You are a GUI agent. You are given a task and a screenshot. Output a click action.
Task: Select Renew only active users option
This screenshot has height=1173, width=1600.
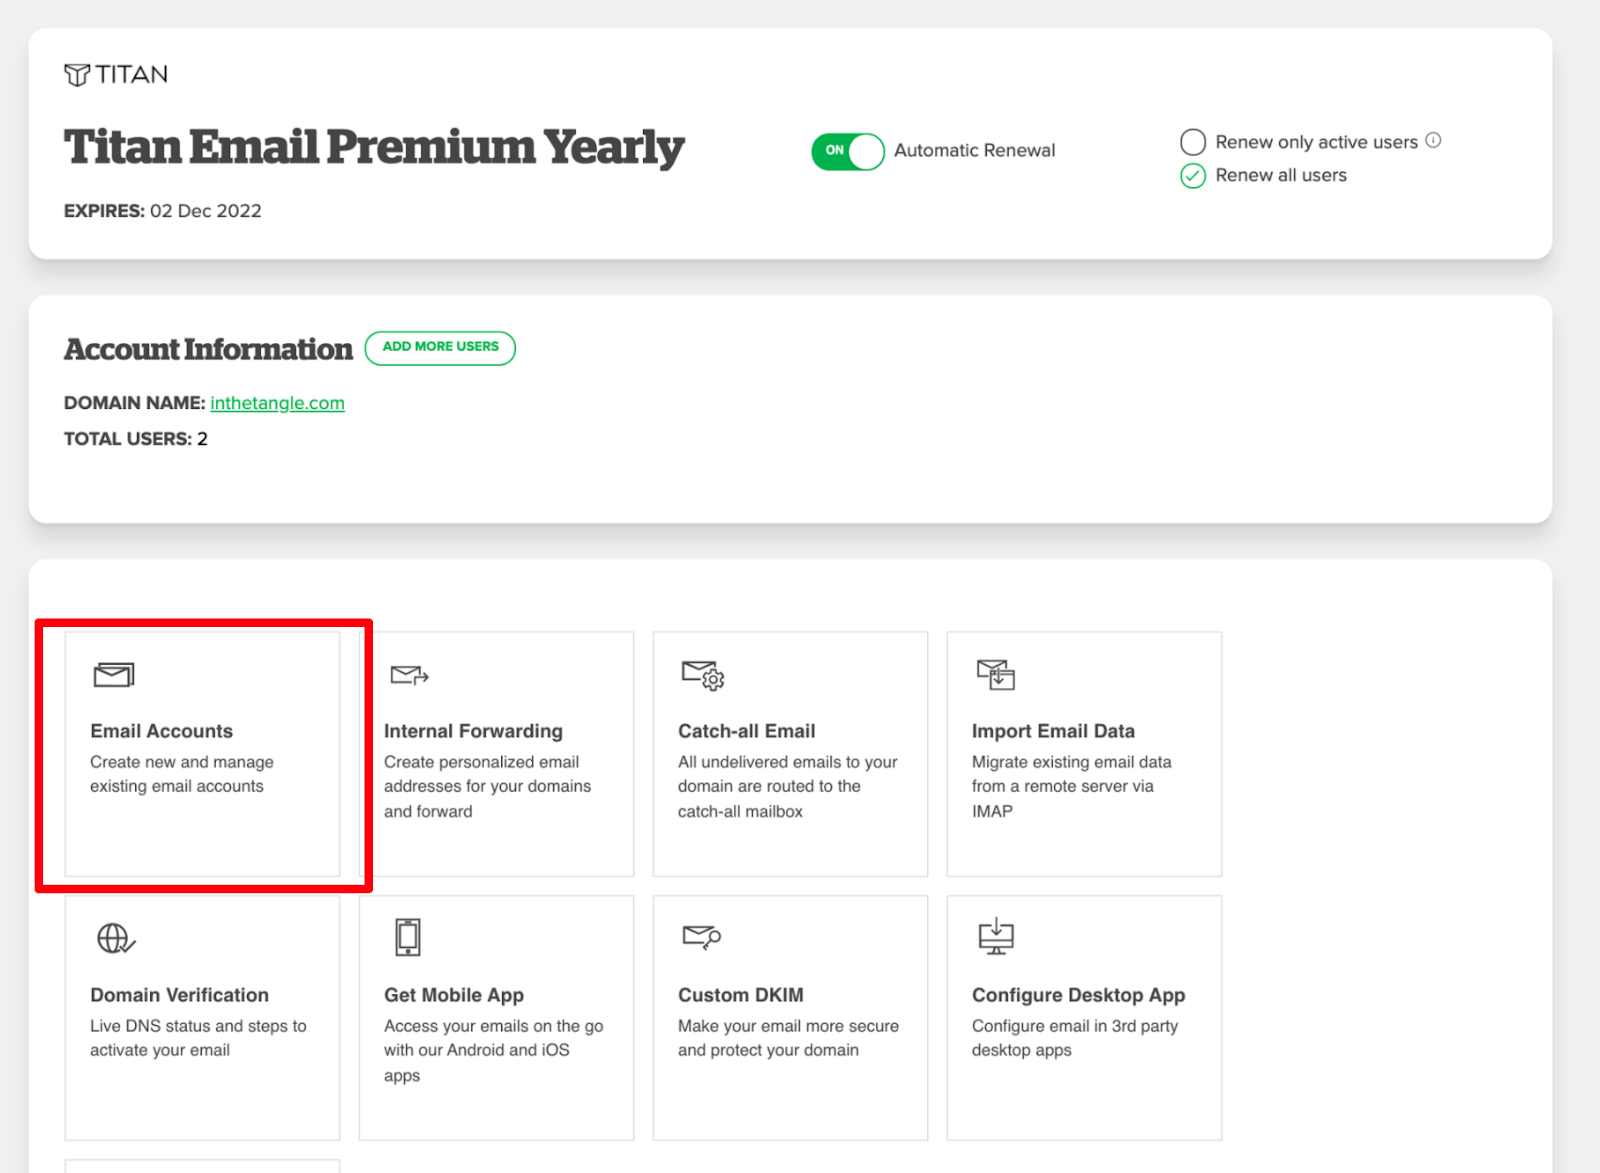[x=1193, y=142]
